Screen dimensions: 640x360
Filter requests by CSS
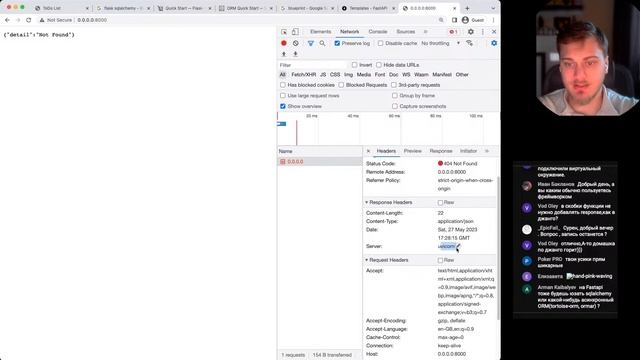[335, 75]
